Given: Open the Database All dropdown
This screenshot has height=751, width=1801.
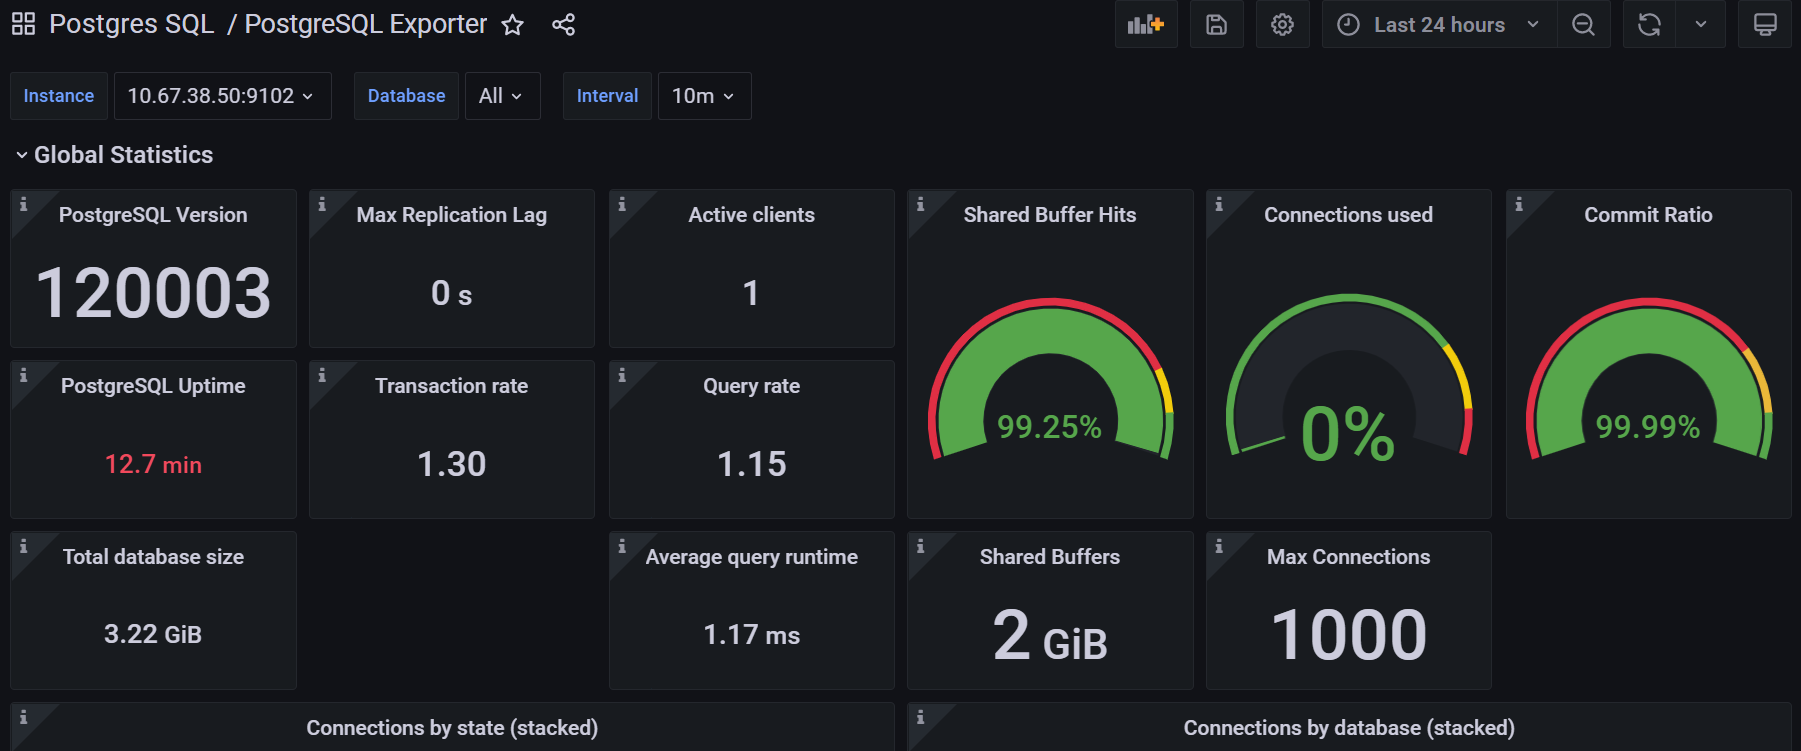Looking at the screenshot, I should [502, 96].
